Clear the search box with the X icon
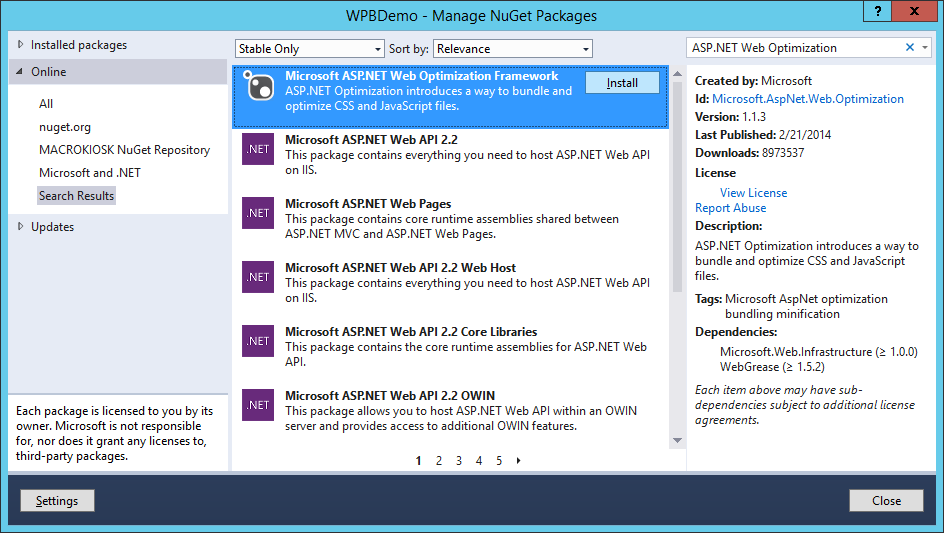Viewport: 944px width, 533px height. click(910, 47)
